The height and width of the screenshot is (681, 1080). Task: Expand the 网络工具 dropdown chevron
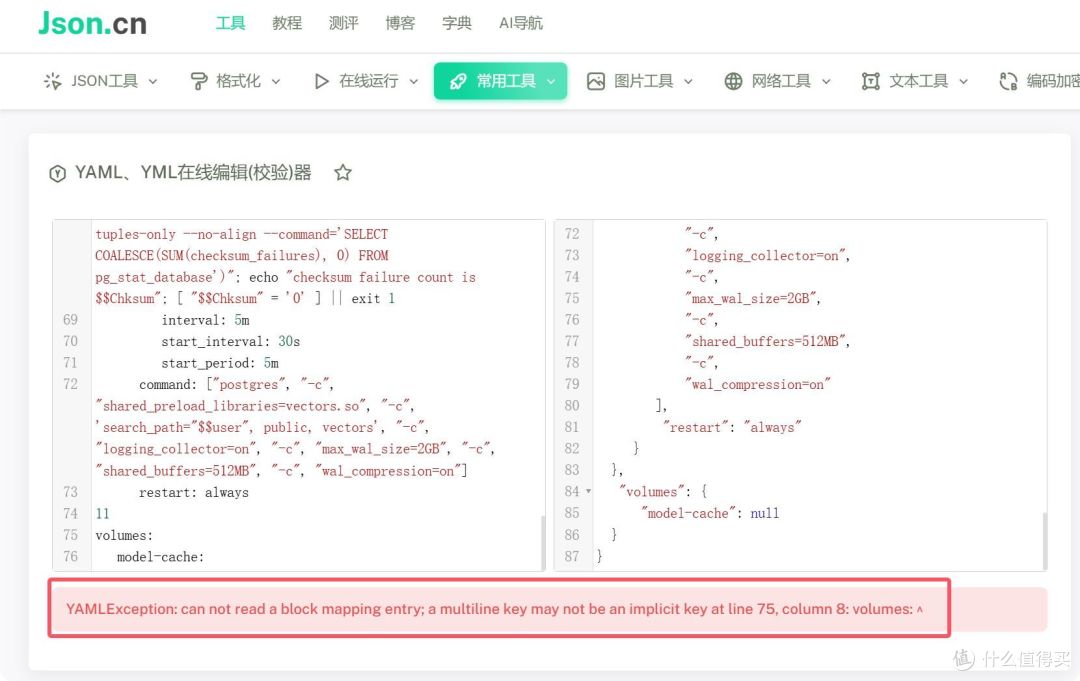click(826, 81)
